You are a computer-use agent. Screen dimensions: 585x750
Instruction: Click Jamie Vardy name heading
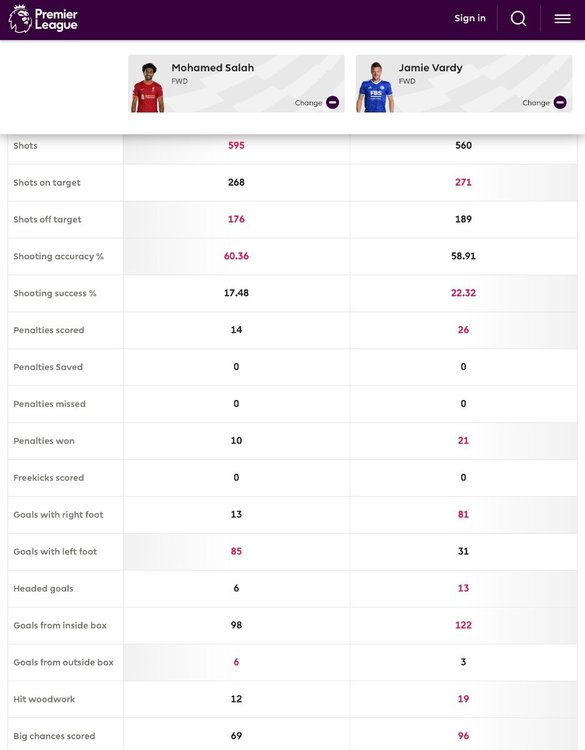tap(430, 68)
